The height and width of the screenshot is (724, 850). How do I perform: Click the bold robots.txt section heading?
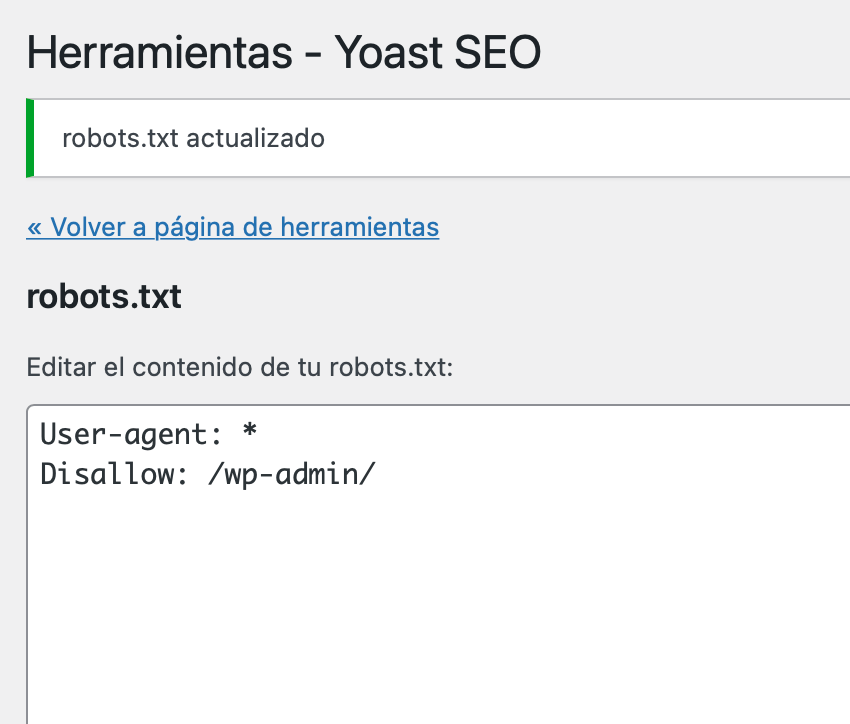tap(104, 296)
